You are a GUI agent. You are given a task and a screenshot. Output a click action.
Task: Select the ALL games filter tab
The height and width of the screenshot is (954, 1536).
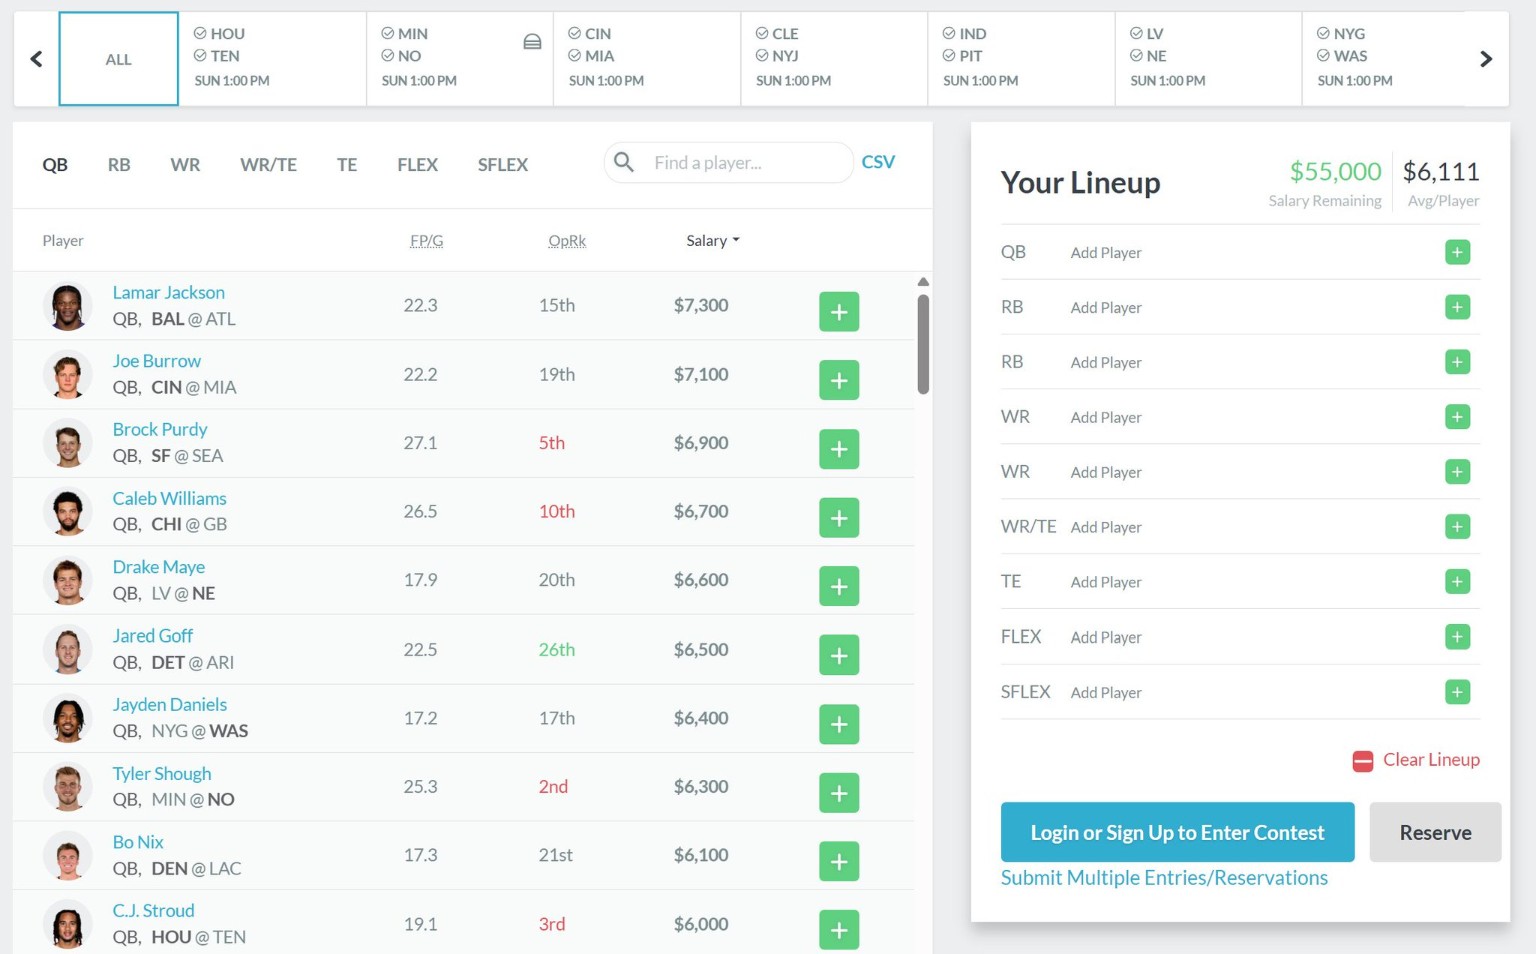(x=119, y=59)
